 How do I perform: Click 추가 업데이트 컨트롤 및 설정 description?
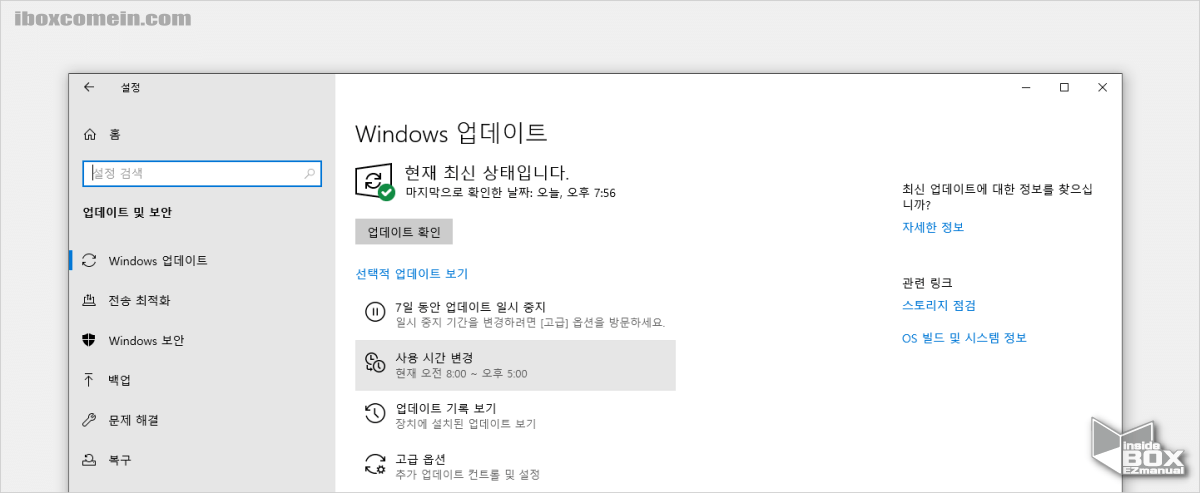467,475
